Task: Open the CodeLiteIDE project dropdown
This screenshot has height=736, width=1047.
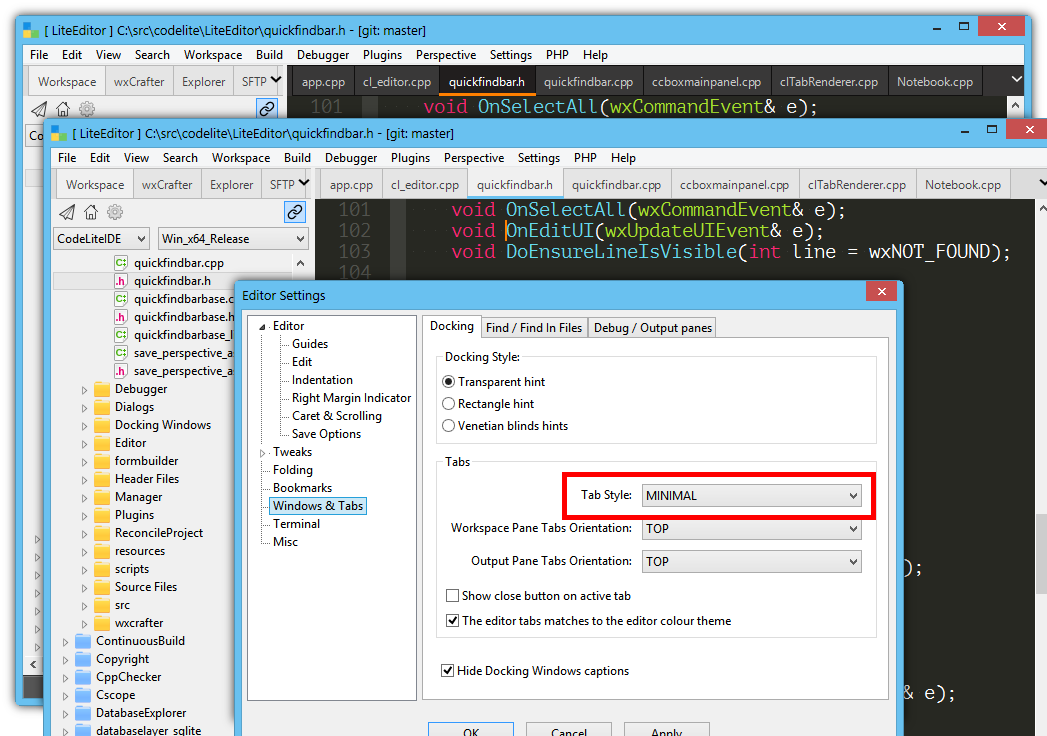Action: [101, 238]
